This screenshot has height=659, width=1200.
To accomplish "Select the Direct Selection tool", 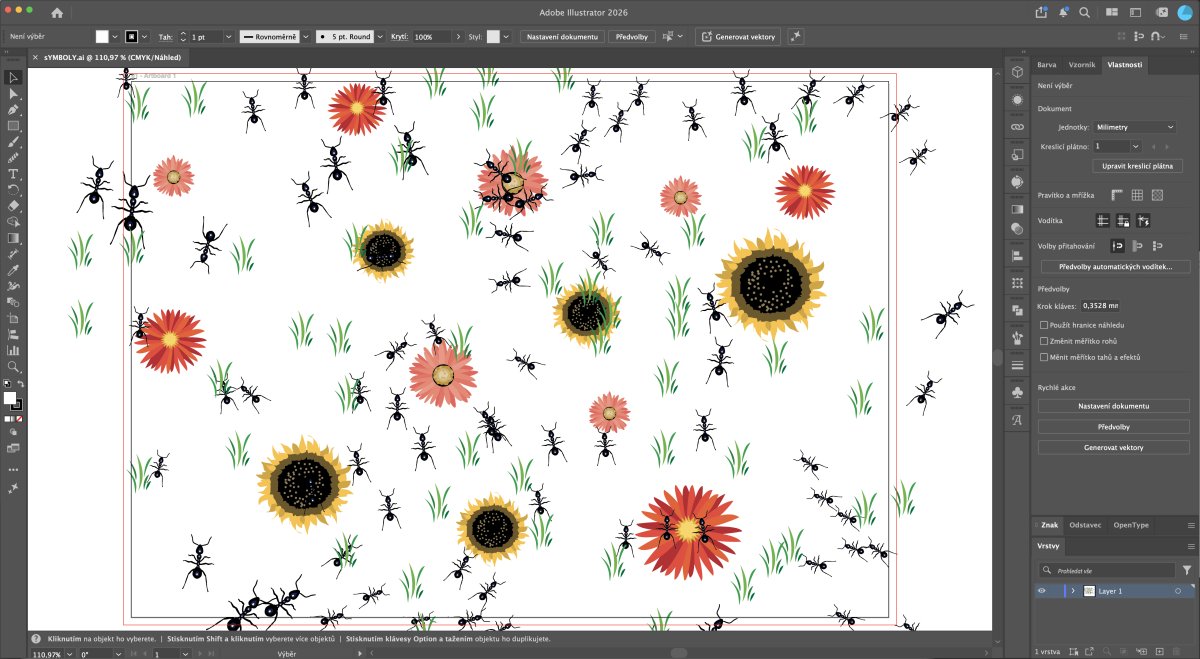I will (x=14, y=94).
